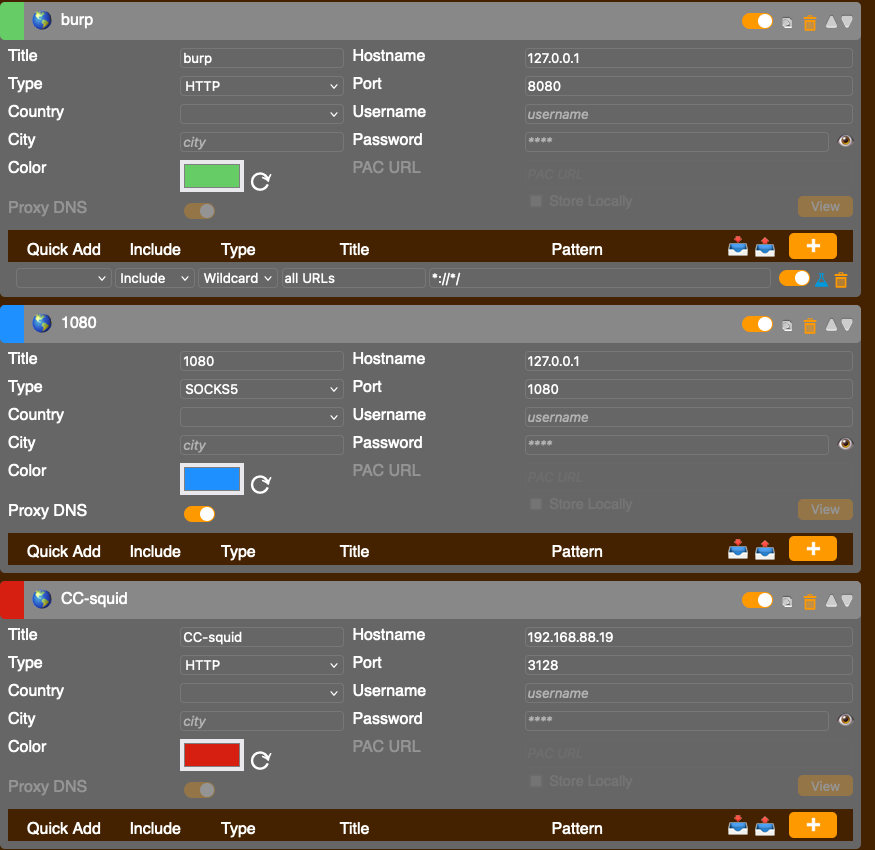Disable the burp proxy toggle
Viewport: 875px width, 850px height.
(x=757, y=21)
